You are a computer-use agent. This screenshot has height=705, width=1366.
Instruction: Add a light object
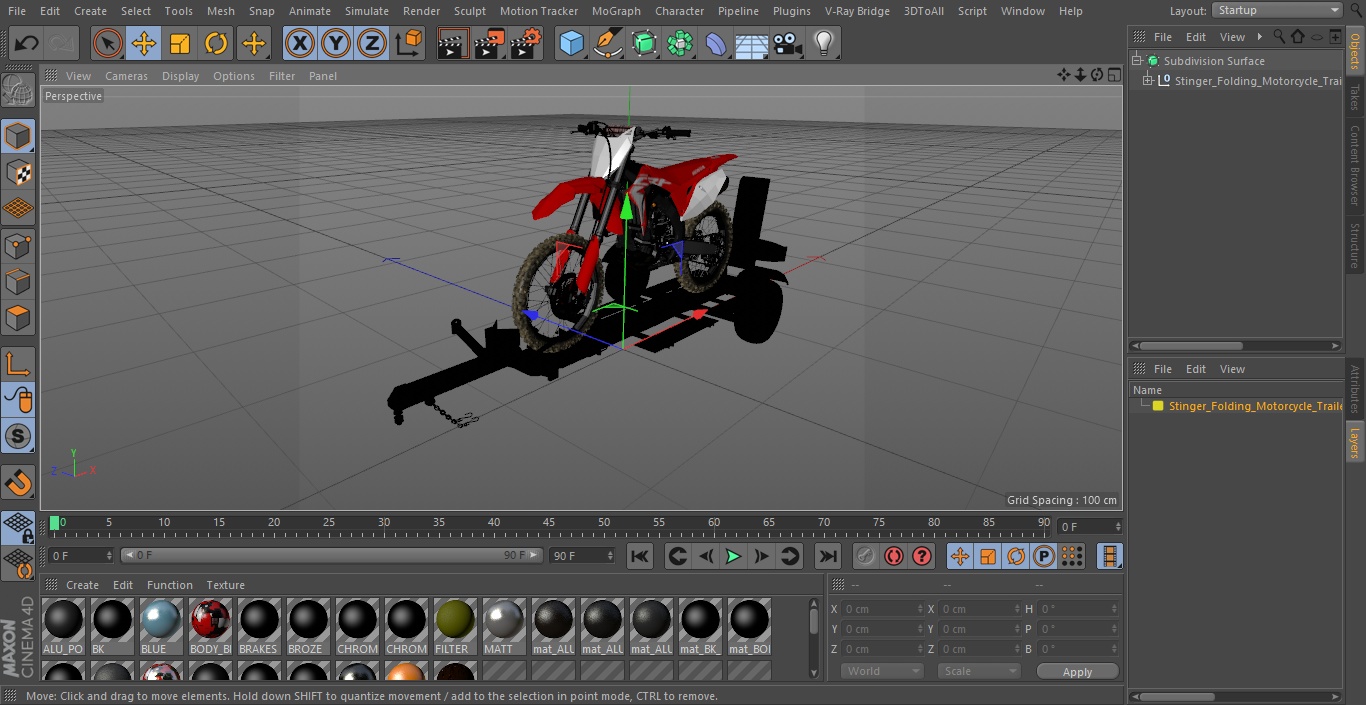824,43
